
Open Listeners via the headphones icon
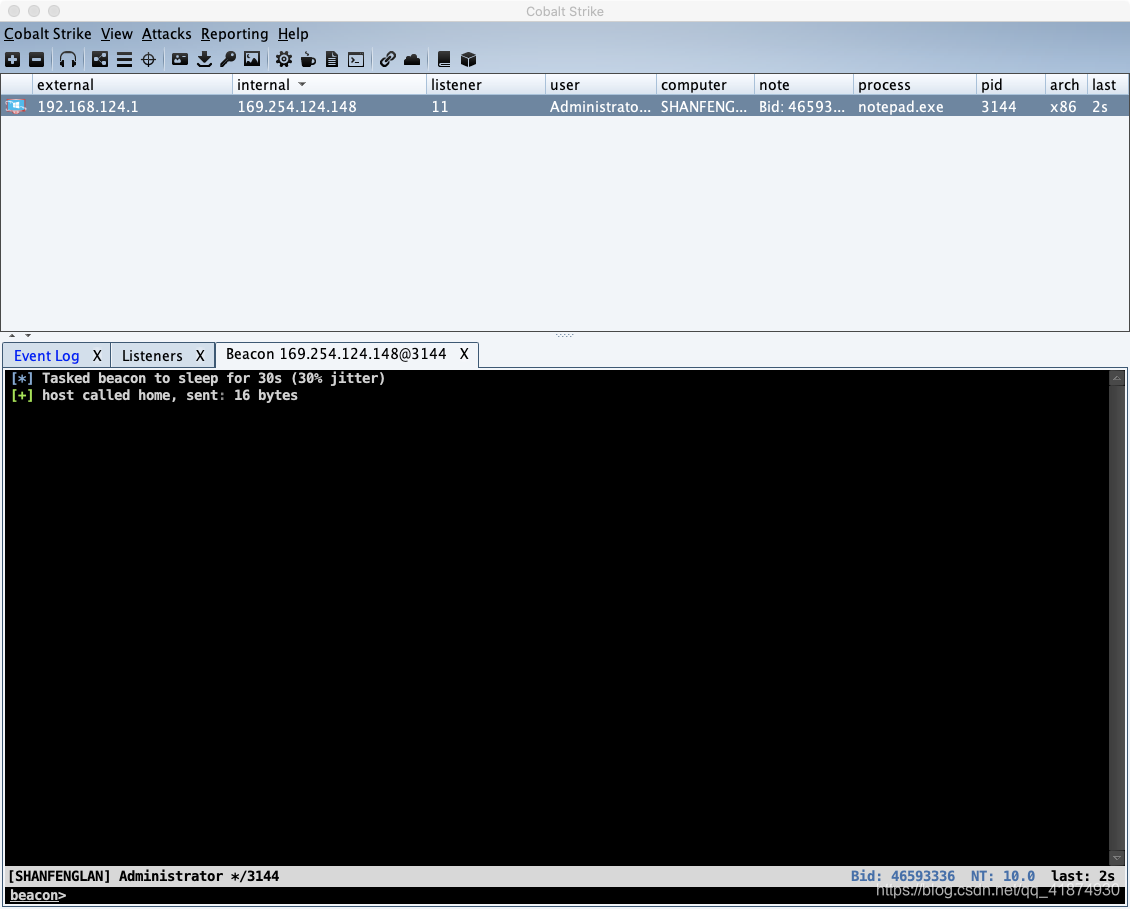(x=68, y=60)
